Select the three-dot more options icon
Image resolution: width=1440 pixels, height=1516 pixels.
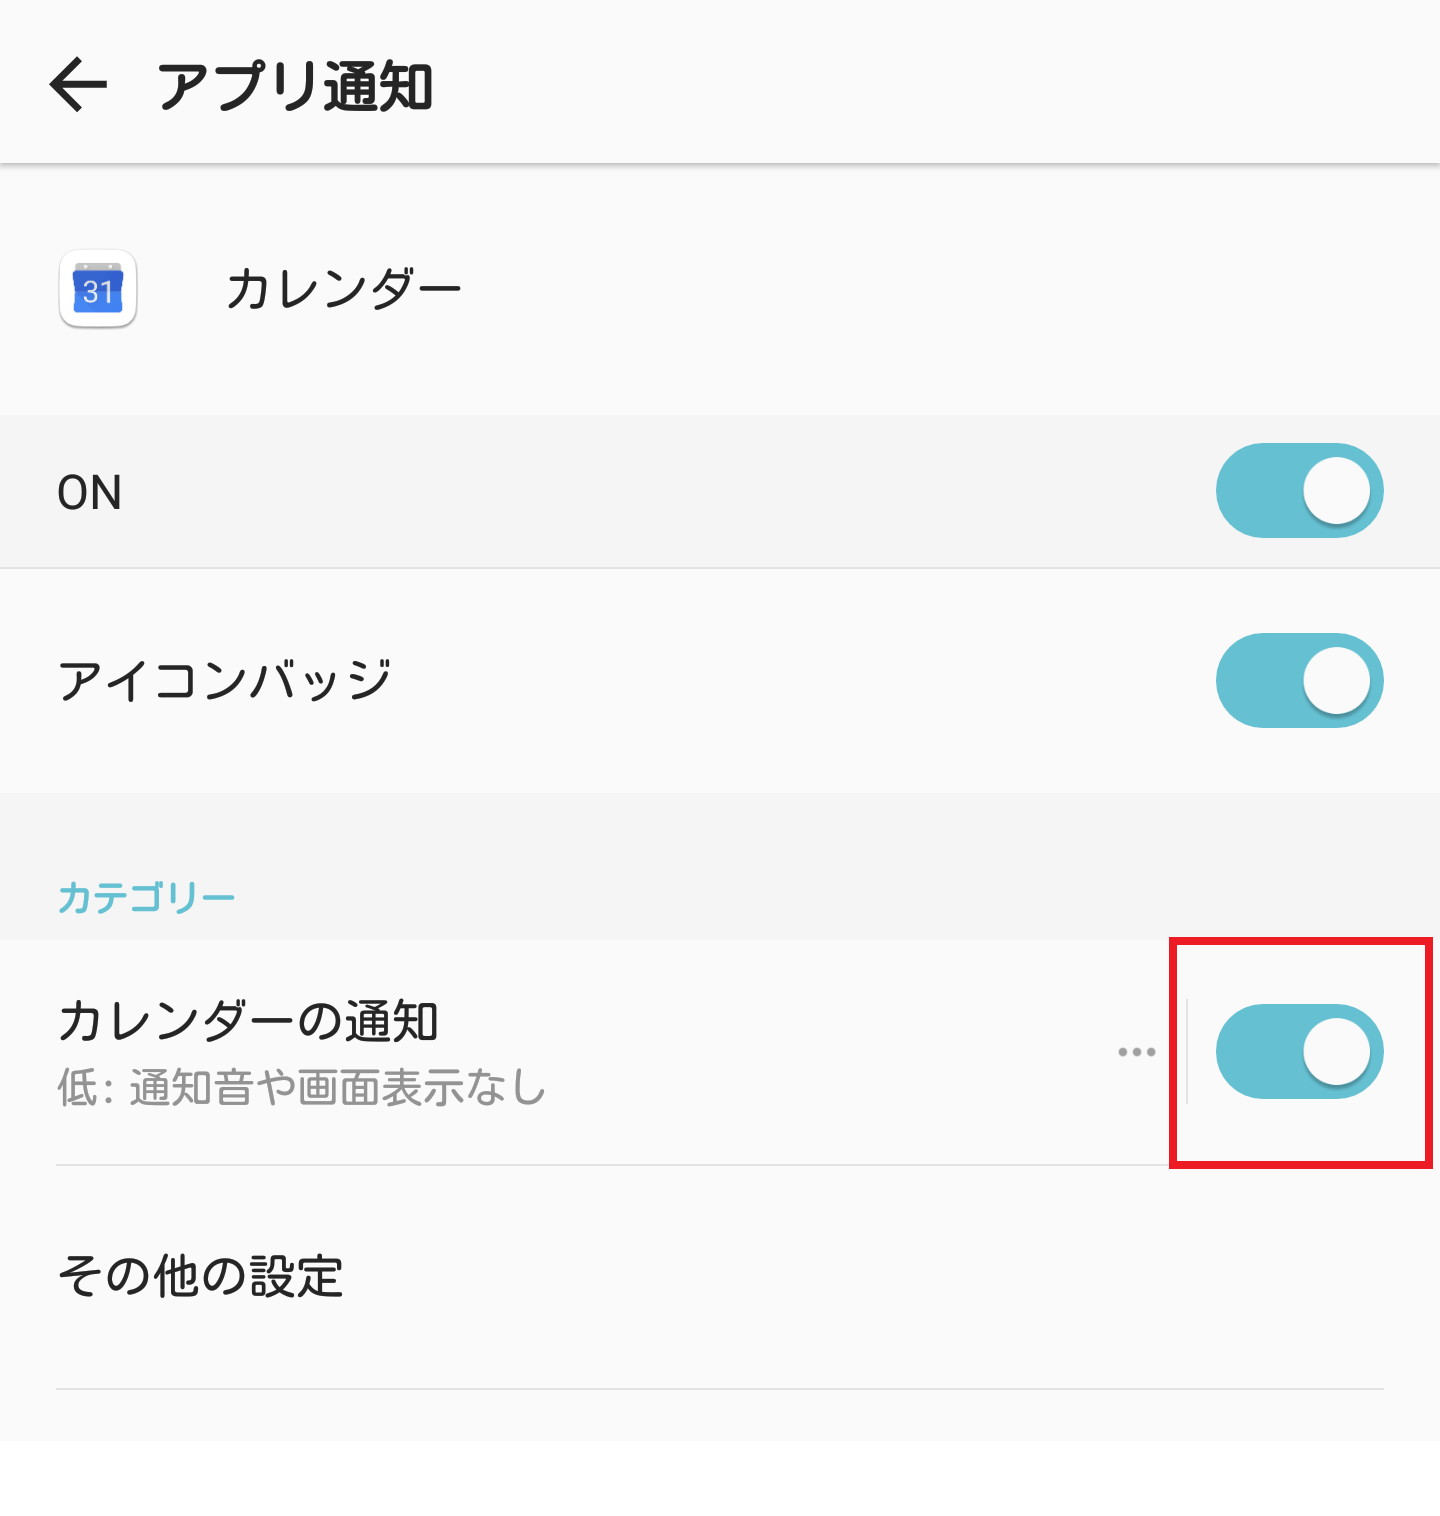coord(1136,1051)
